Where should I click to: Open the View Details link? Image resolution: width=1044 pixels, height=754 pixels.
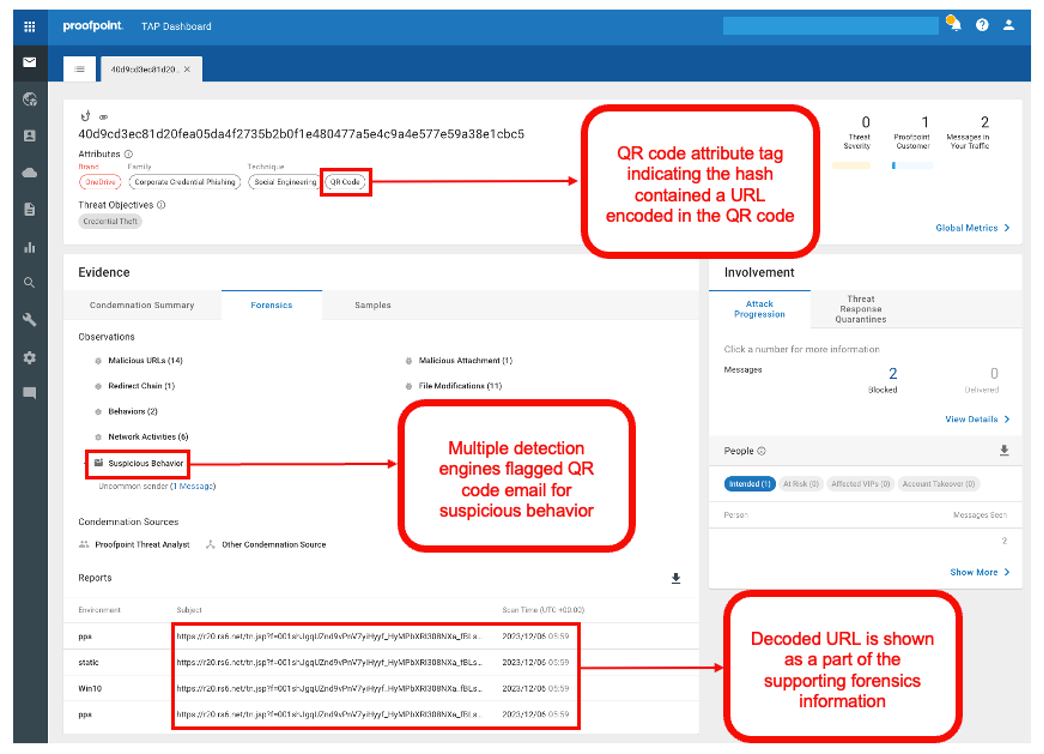977,419
